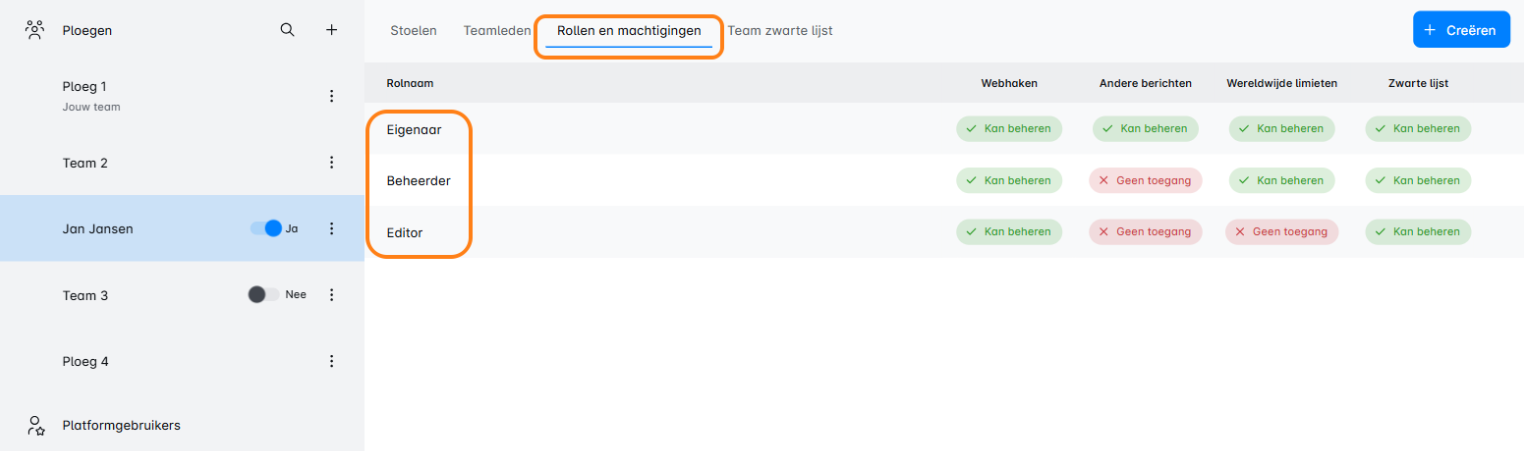The width and height of the screenshot is (1524, 451).
Task: Enable the Team 3 toggle switch
Action: tap(263, 295)
